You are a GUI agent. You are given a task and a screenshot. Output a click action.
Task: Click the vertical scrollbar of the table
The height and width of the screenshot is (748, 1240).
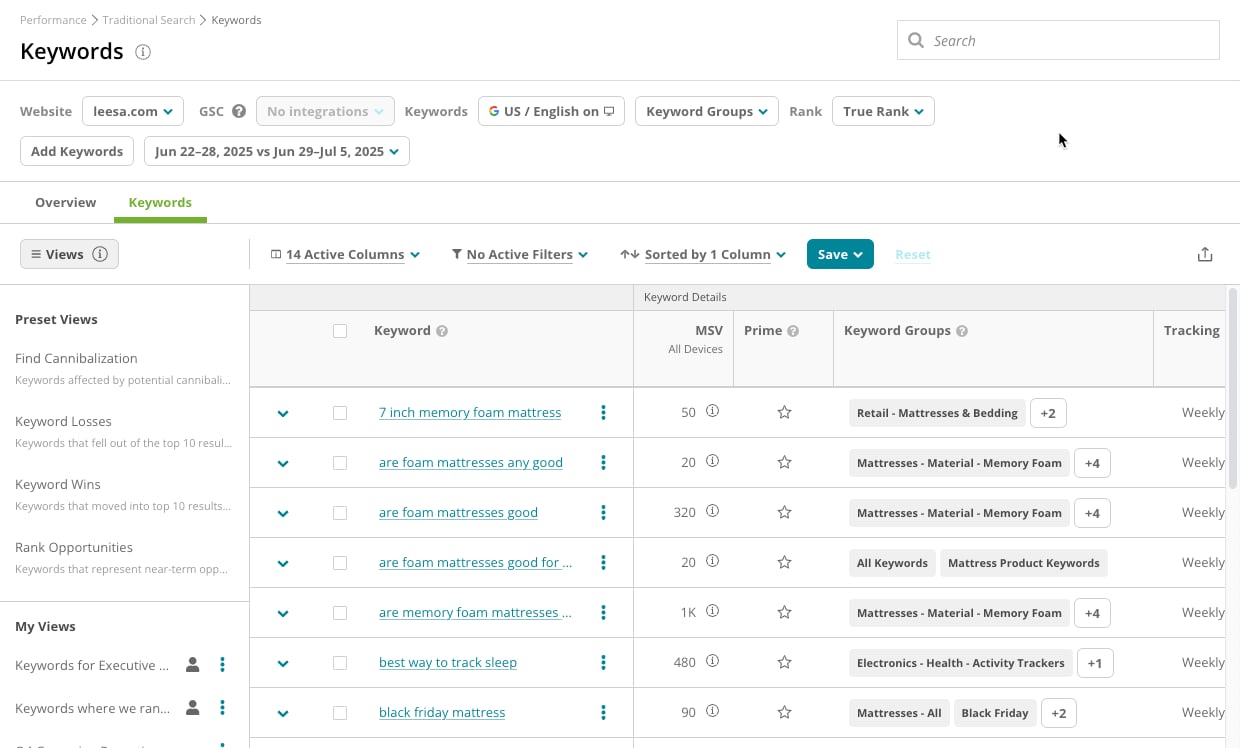[1232, 390]
